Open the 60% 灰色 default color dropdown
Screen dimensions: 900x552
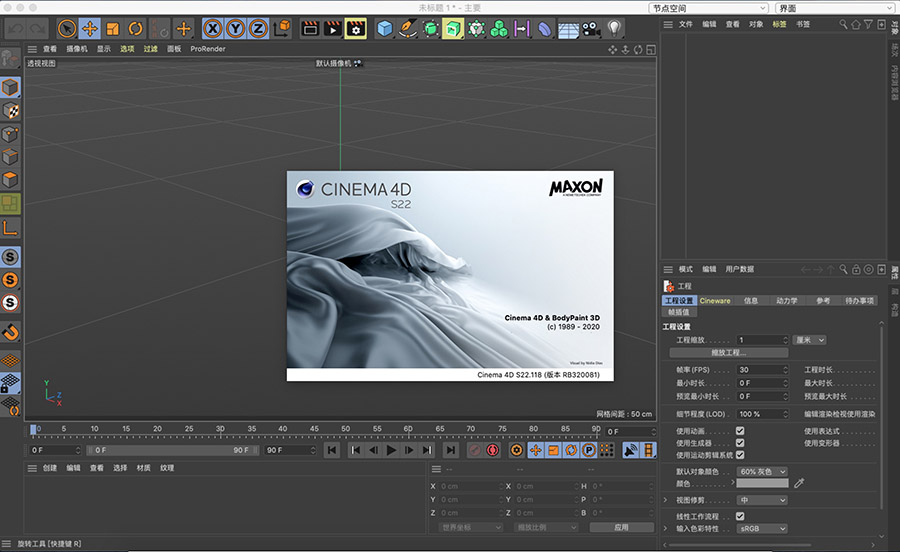tap(762, 471)
